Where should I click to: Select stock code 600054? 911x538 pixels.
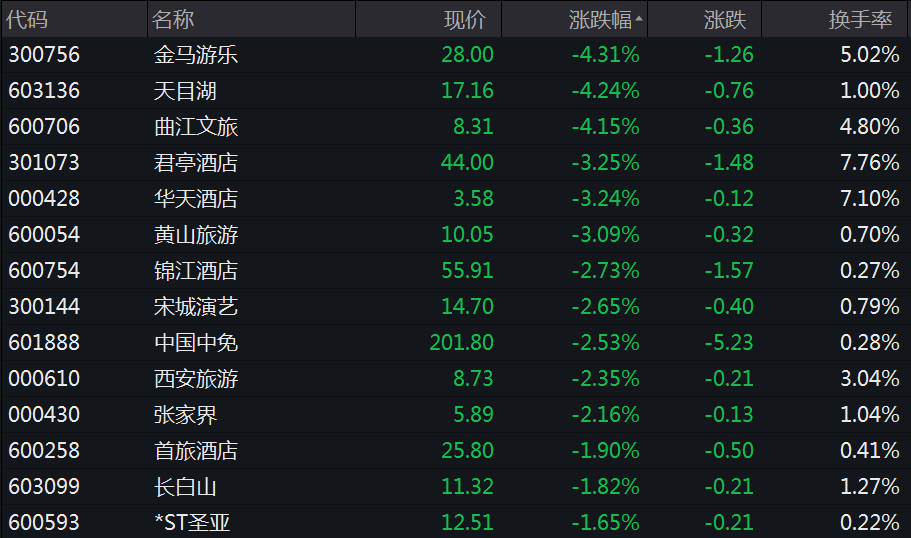click(x=44, y=235)
